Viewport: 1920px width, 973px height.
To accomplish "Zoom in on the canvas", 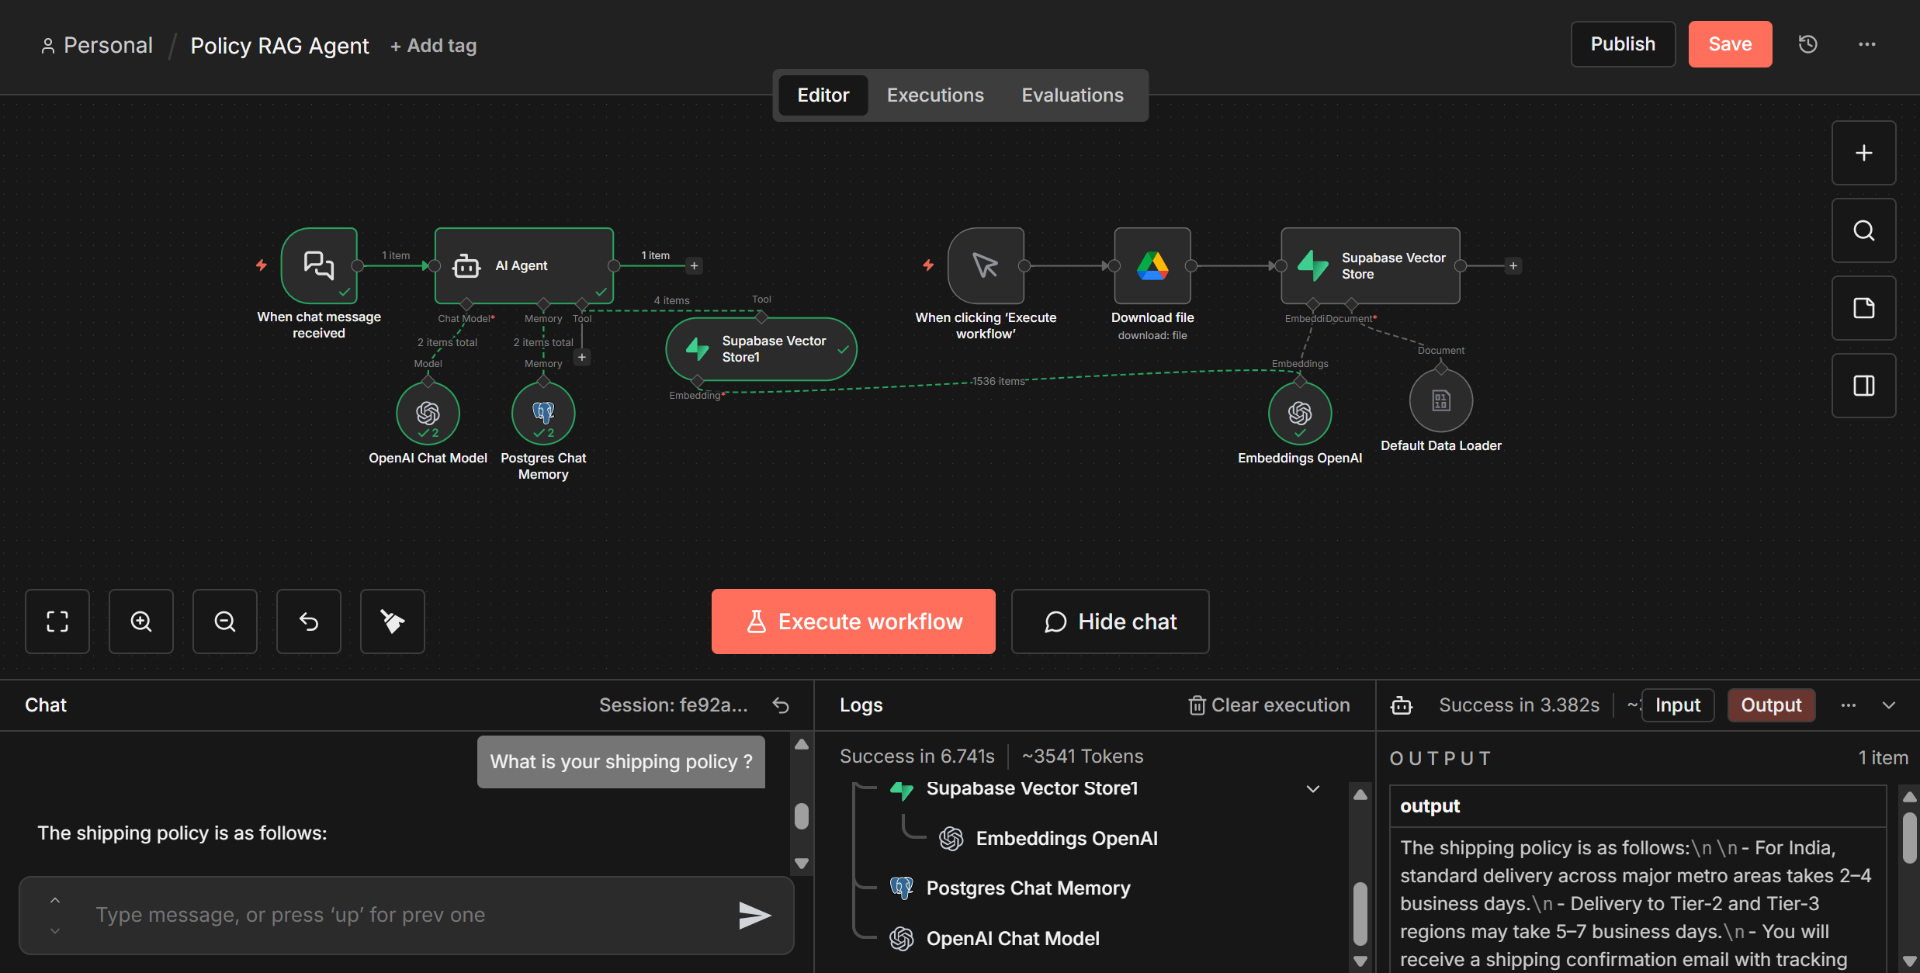I will (141, 622).
